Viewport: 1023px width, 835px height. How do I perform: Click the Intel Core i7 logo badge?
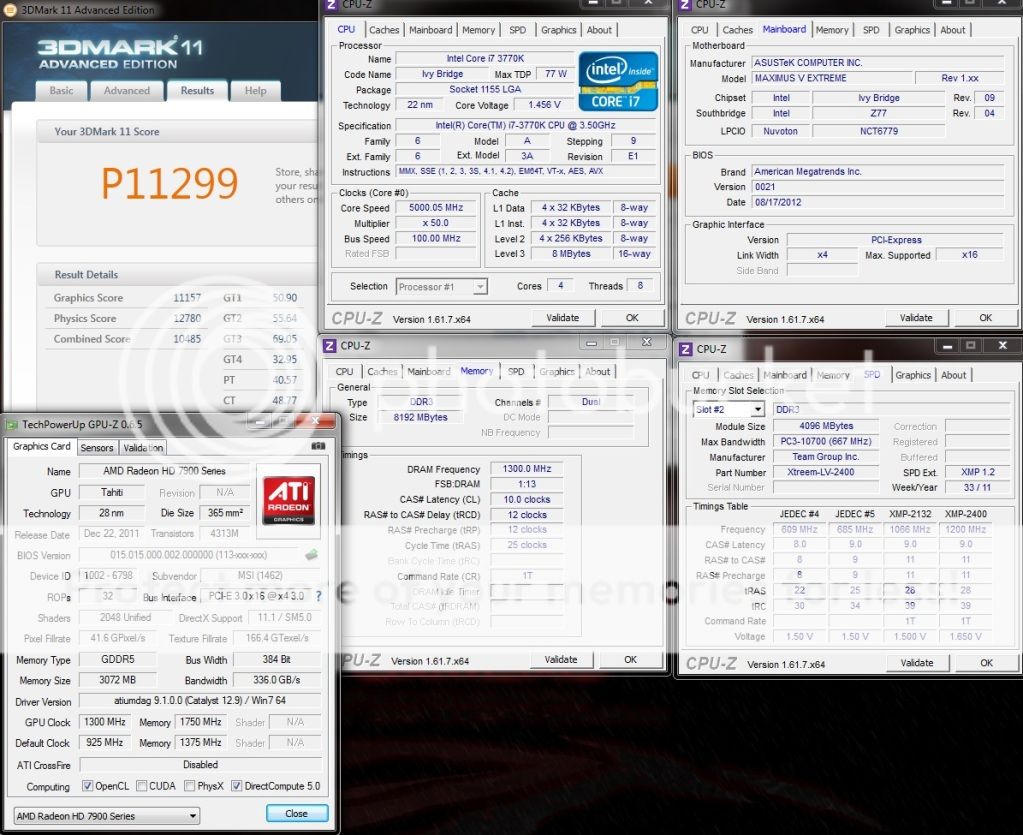pyautogui.click(x=617, y=80)
